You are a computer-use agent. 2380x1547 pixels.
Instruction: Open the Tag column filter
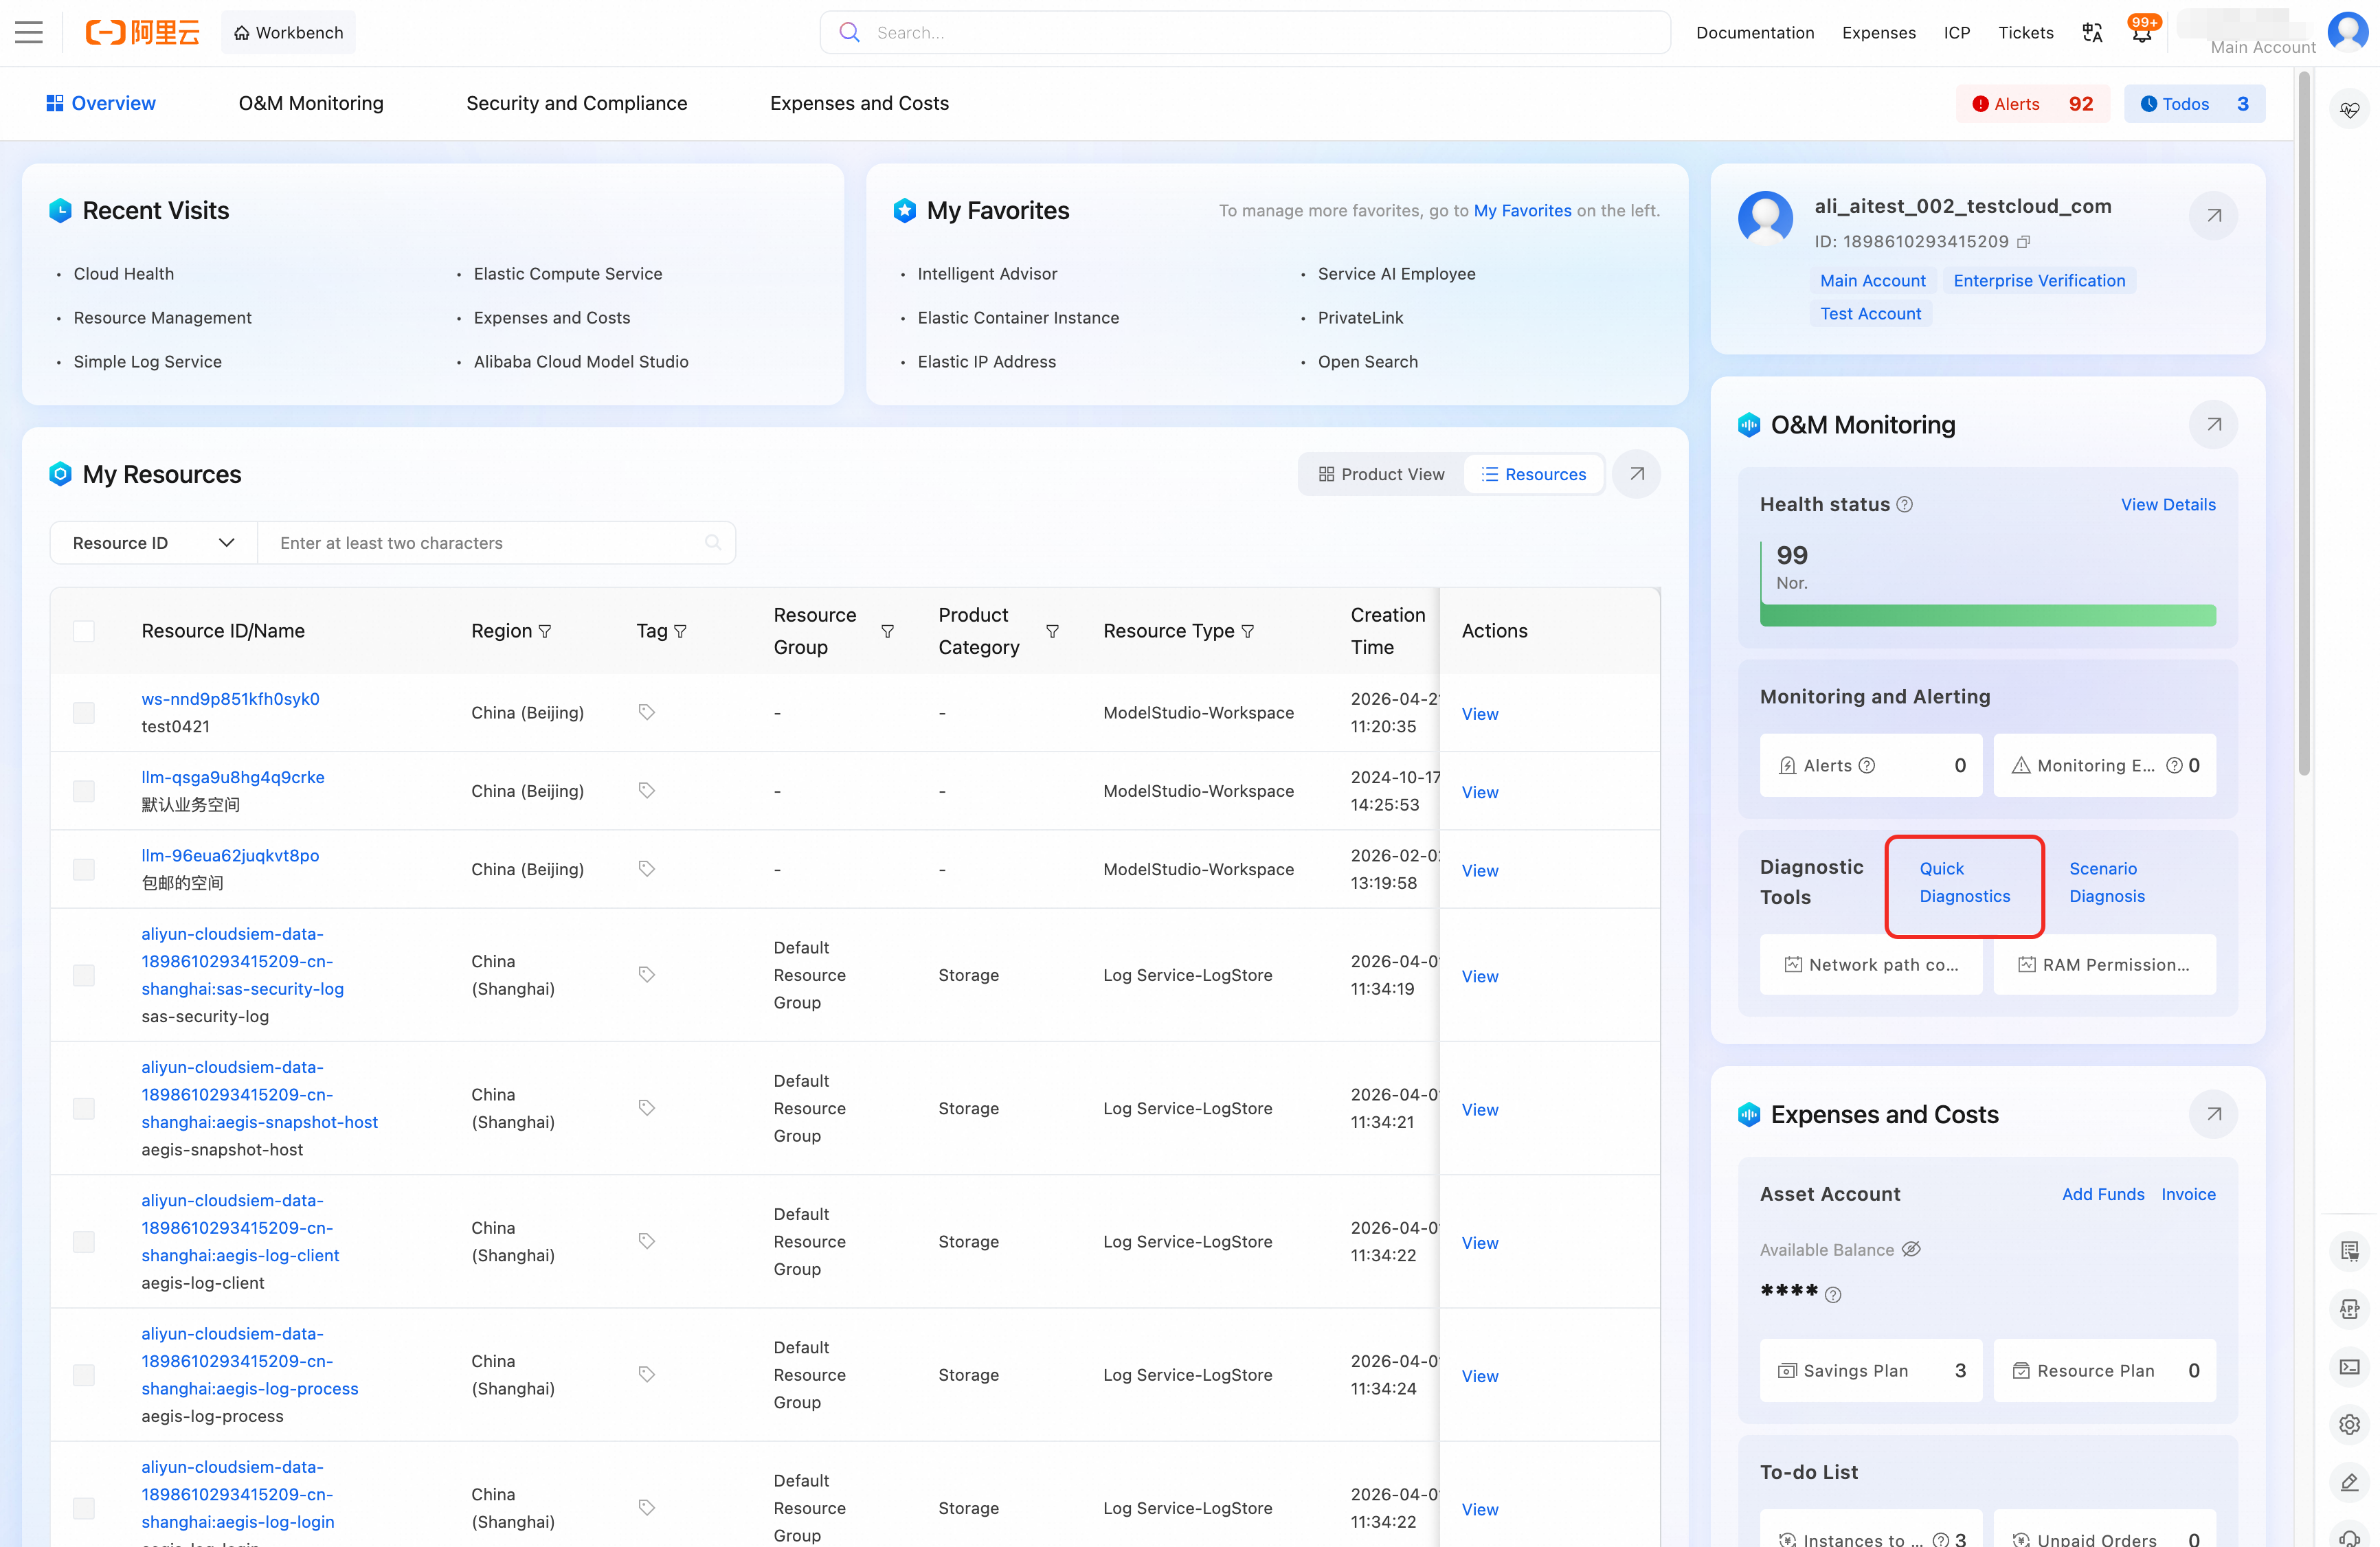point(680,631)
